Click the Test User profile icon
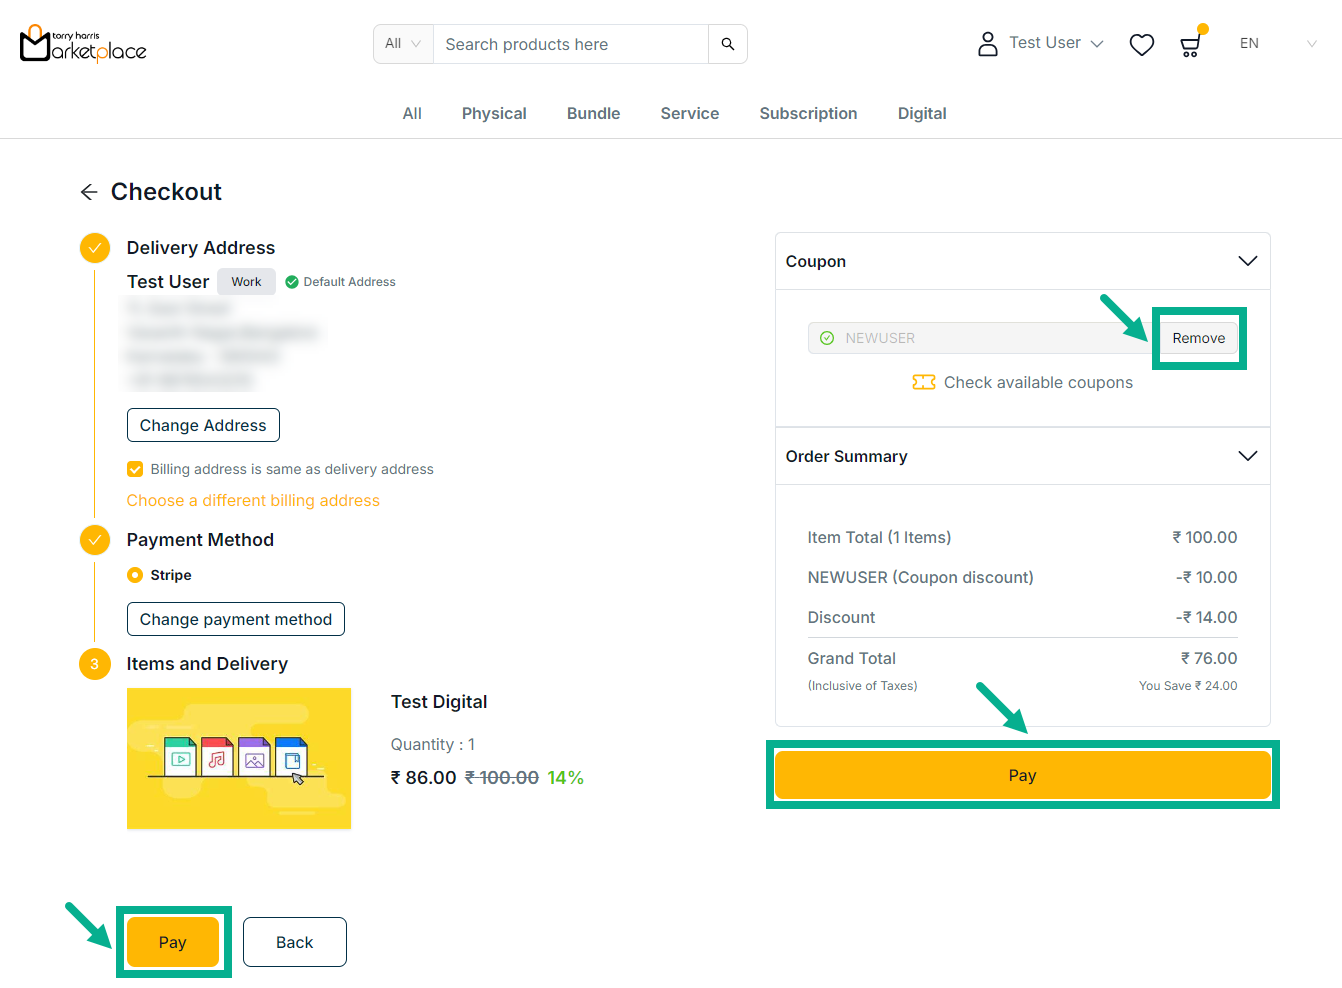The height and width of the screenshot is (988, 1342). 987,44
